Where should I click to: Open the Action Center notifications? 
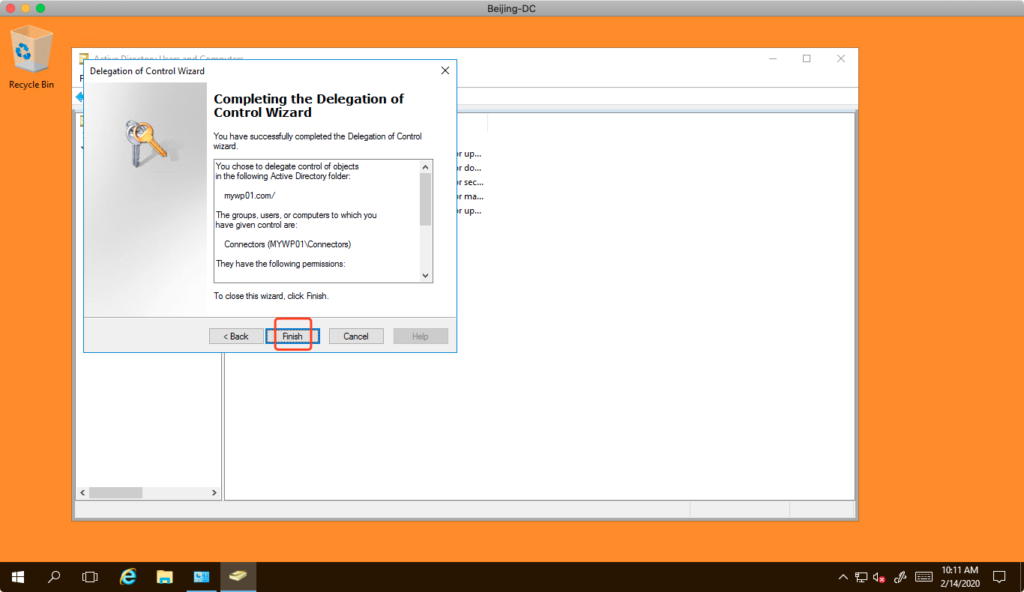click(998, 577)
